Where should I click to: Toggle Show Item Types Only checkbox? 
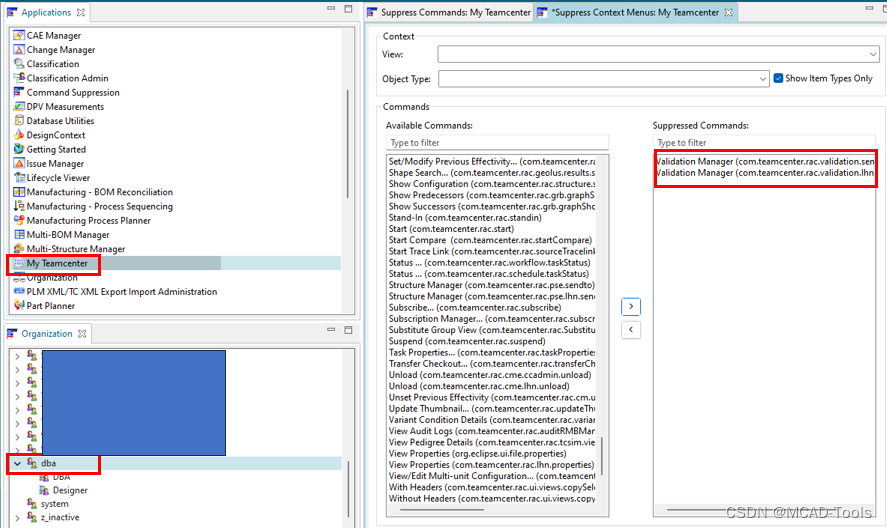pos(778,78)
